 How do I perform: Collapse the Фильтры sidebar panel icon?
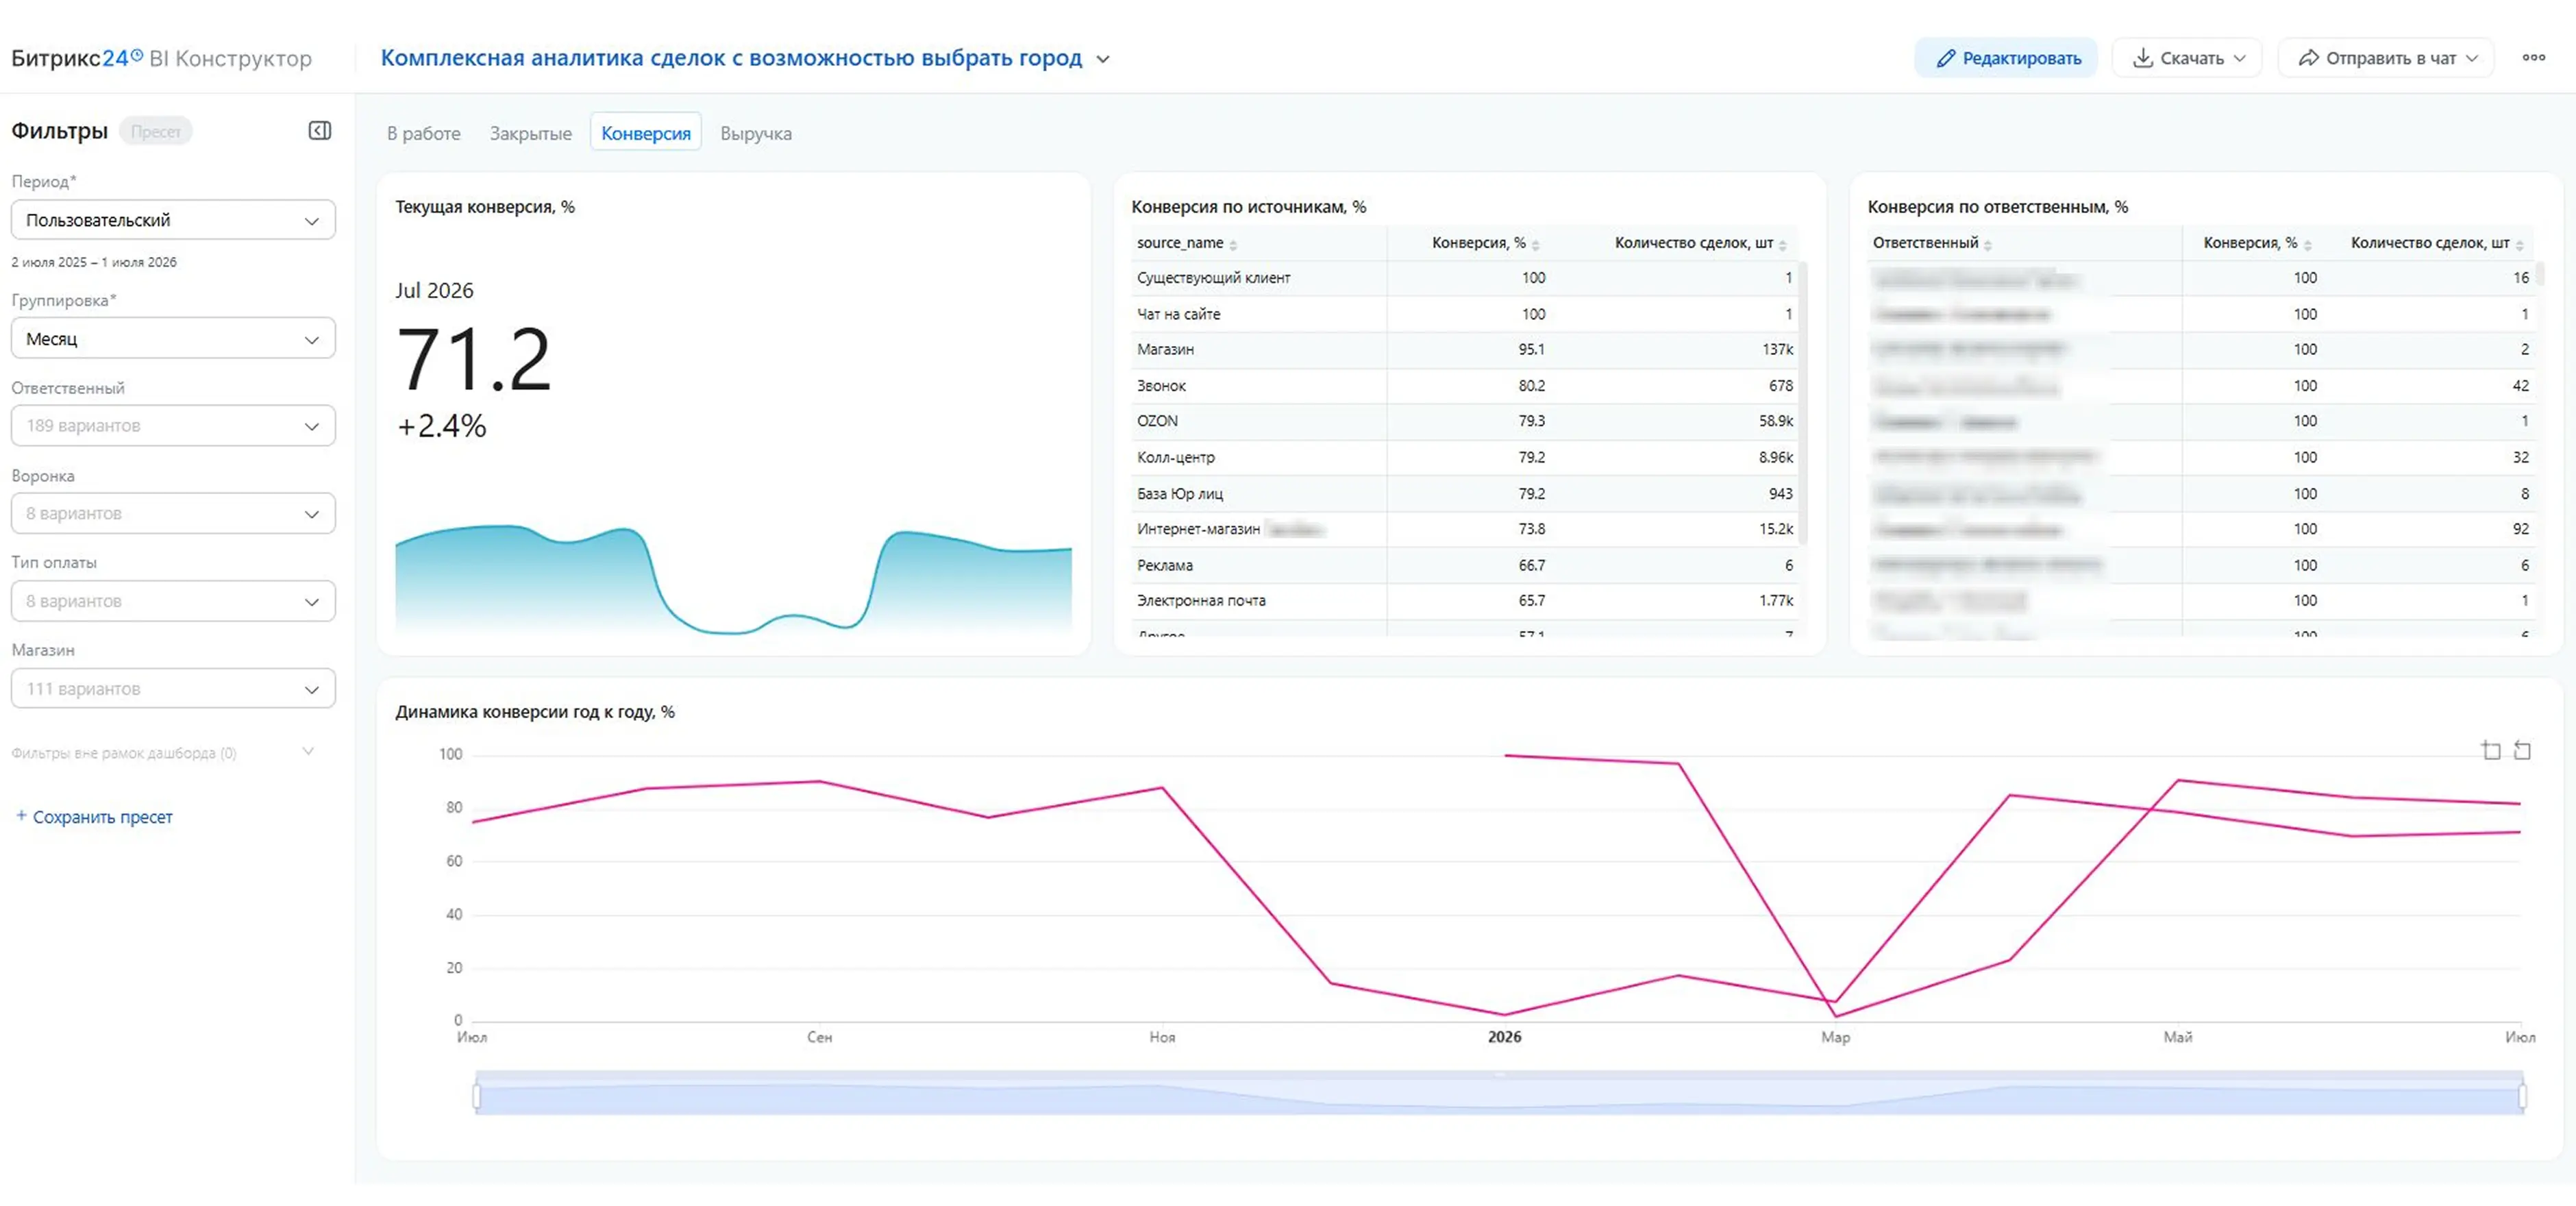[320, 131]
